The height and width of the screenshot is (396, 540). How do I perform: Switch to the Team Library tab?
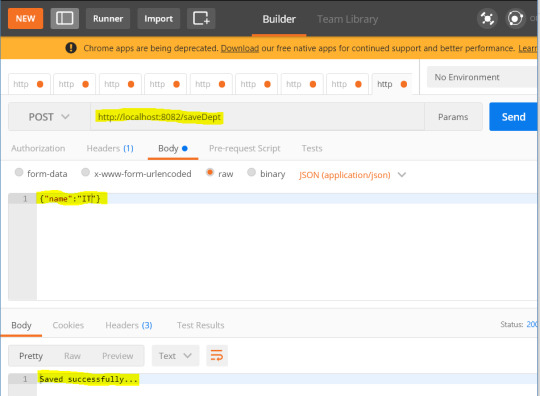[x=347, y=19]
